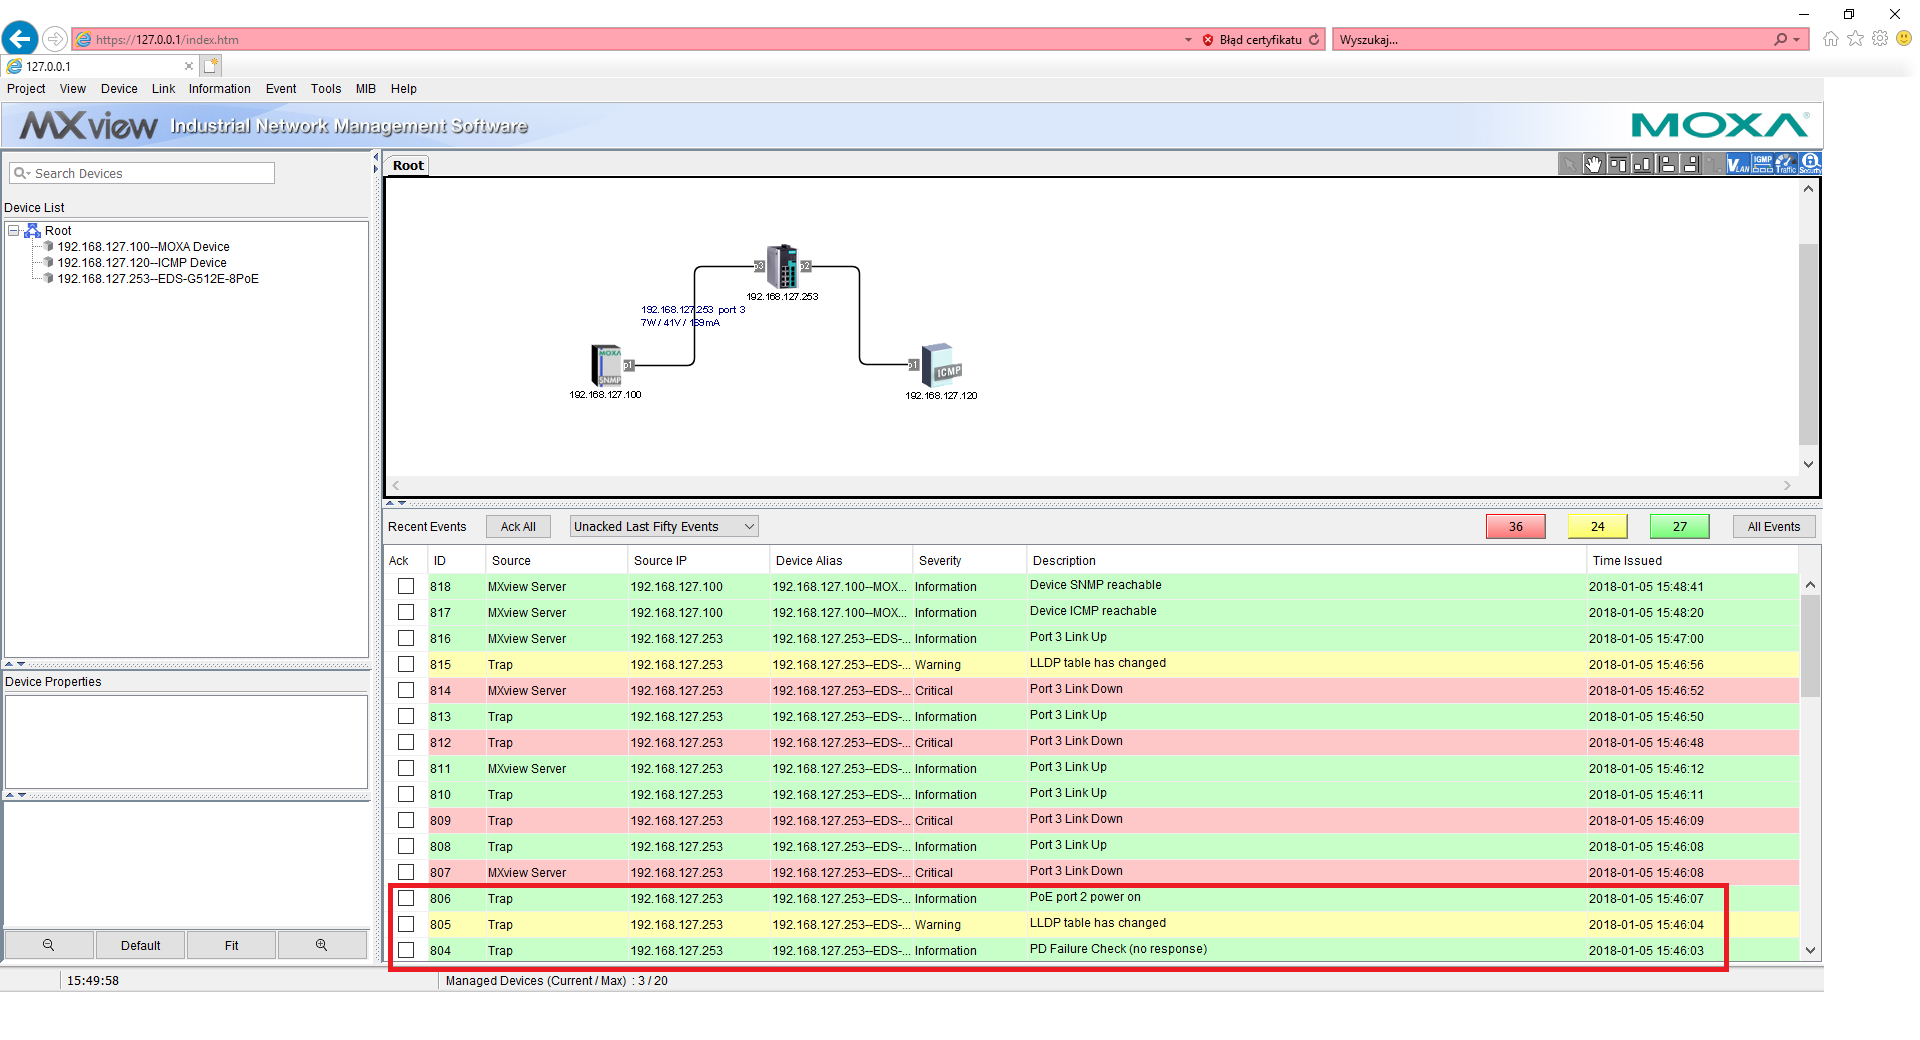1920x1040 pixels.
Task: Check the Ack box for event 817
Action: pos(406,612)
